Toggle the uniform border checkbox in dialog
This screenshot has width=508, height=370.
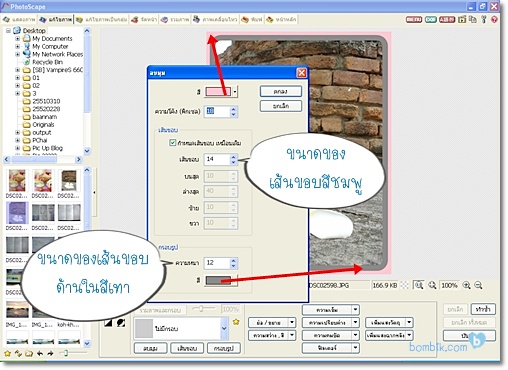pyautogui.click(x=172, y=143)
